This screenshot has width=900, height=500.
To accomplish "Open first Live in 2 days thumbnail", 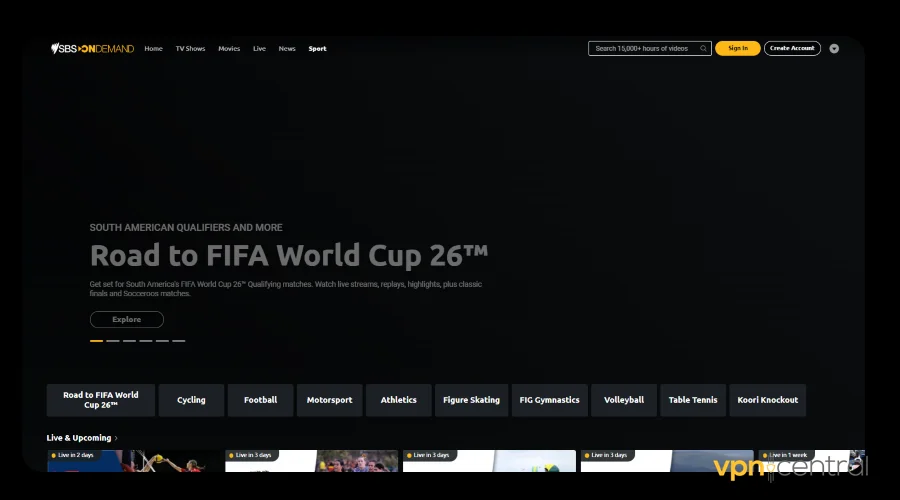I will (133, 462).
